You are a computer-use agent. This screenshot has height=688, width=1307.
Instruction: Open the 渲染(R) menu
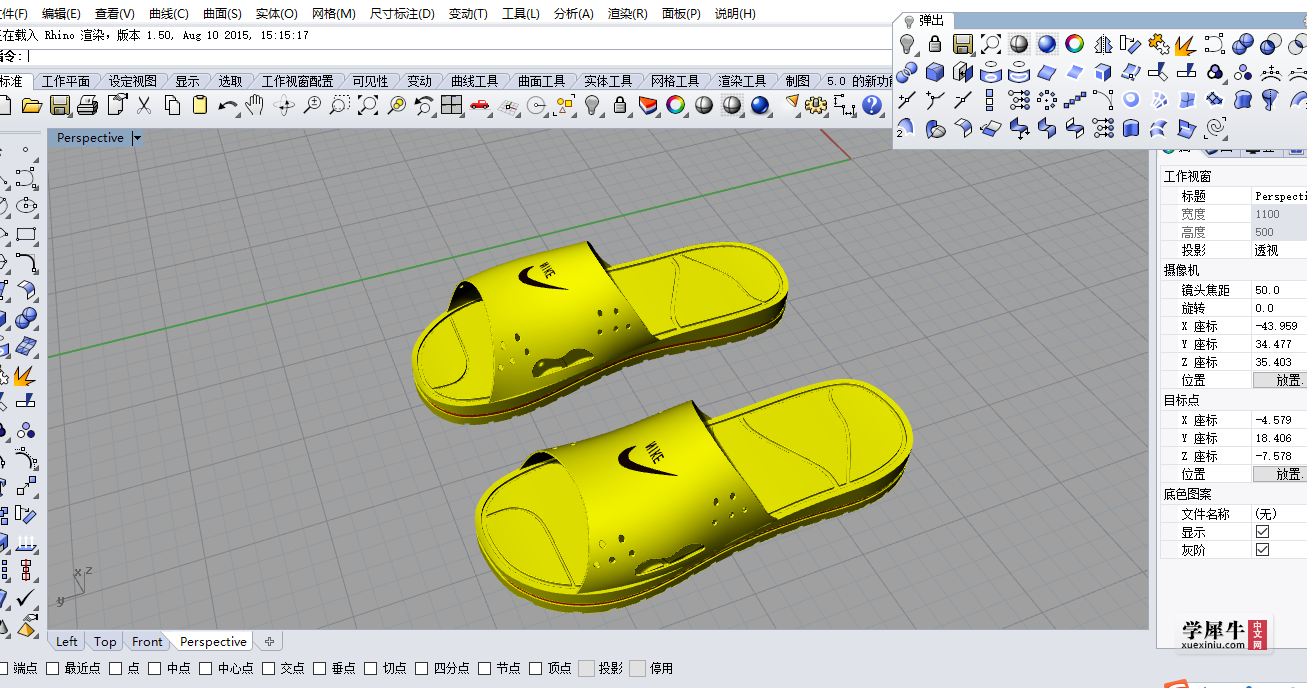pyautogui.click(x=627, y=14)
